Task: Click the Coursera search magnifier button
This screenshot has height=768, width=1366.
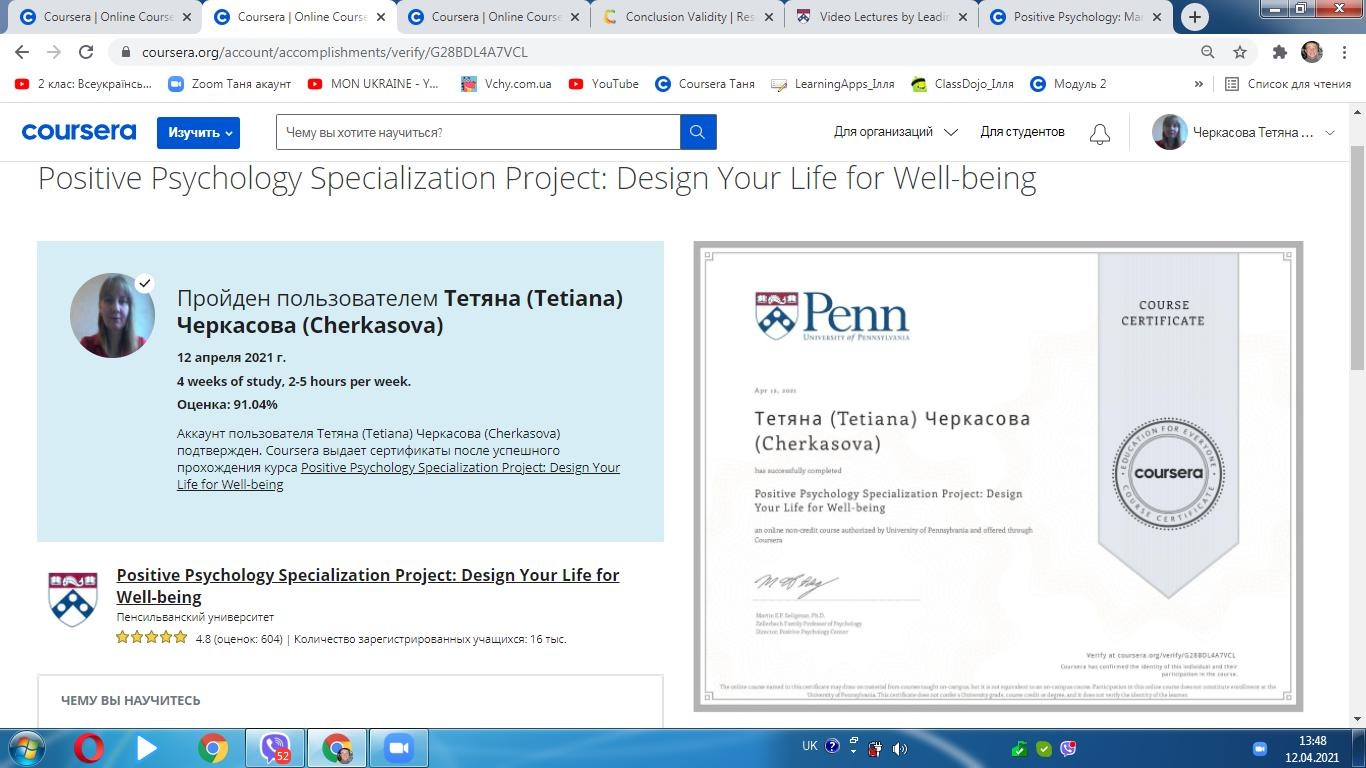Action: click(x=698, y=132)
